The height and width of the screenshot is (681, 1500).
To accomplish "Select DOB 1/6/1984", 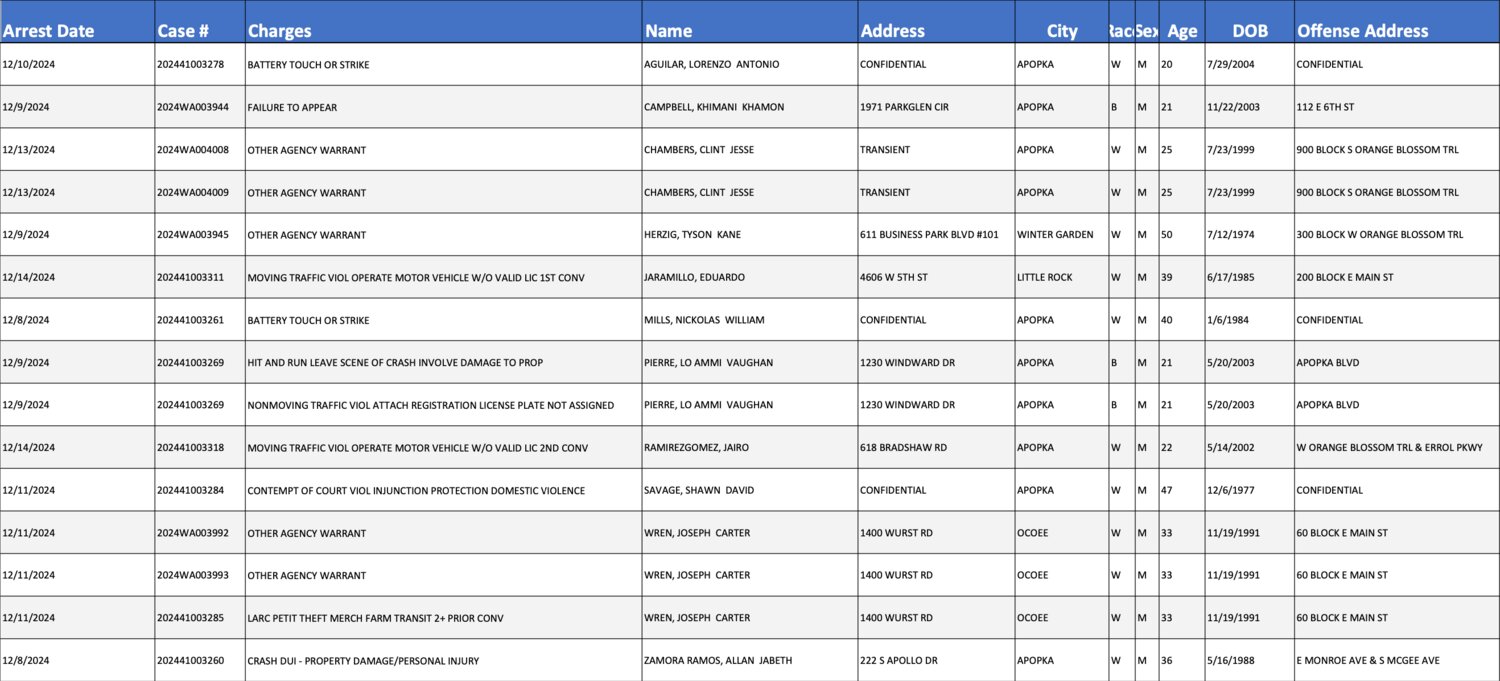I will [x=1227, y=320].
